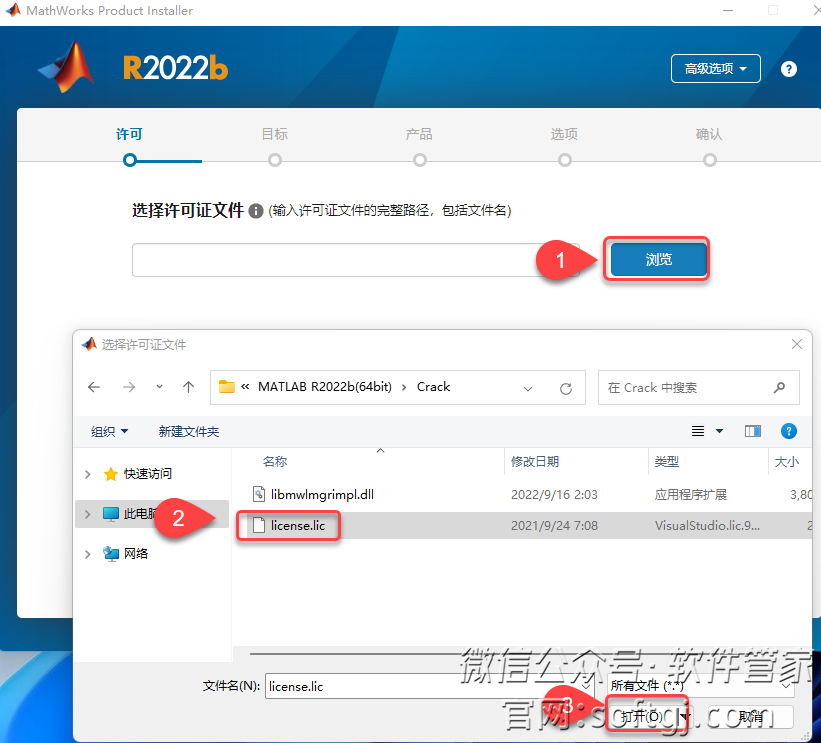
Task: Click the installer help question mark icon
Action: click(789, 69)
